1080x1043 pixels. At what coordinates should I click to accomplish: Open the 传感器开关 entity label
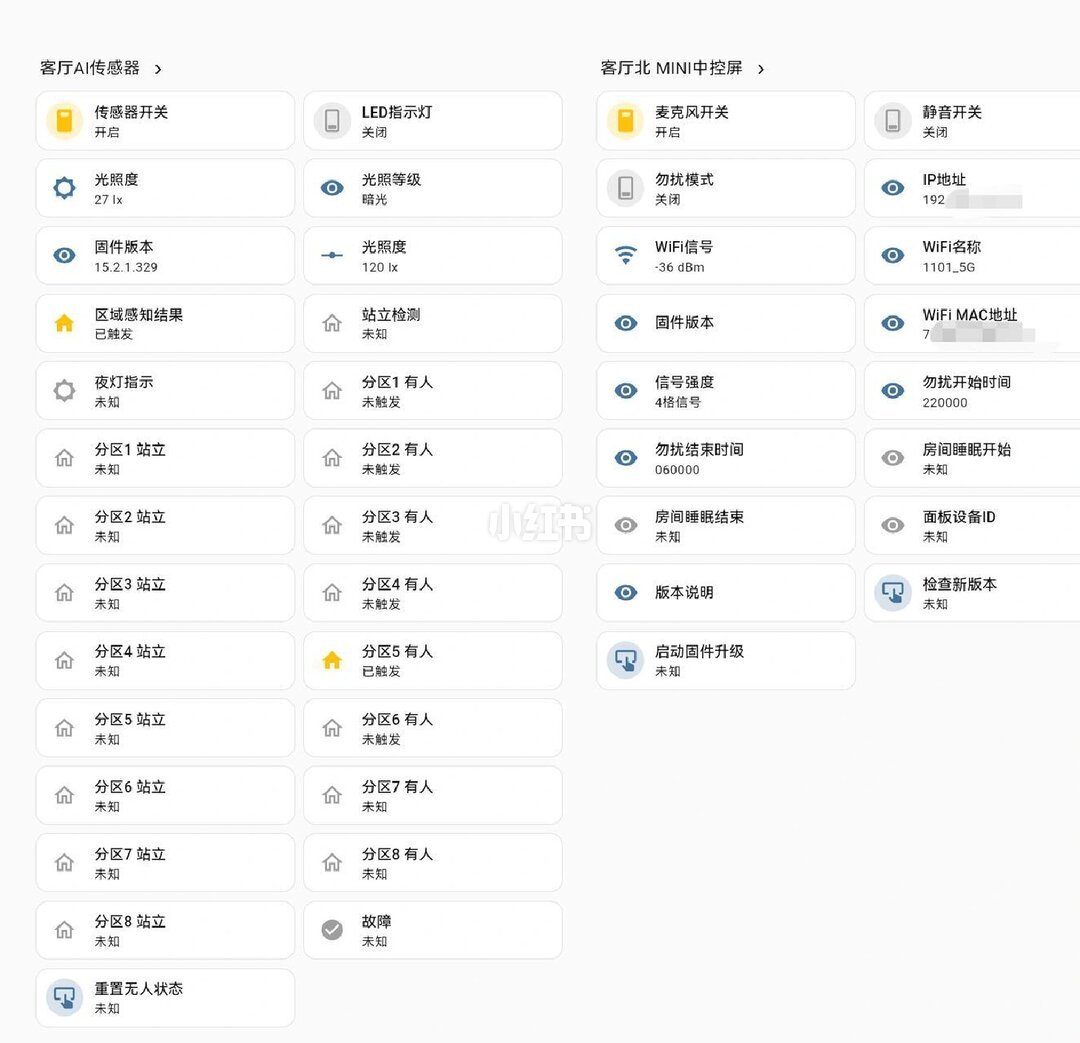132,112
